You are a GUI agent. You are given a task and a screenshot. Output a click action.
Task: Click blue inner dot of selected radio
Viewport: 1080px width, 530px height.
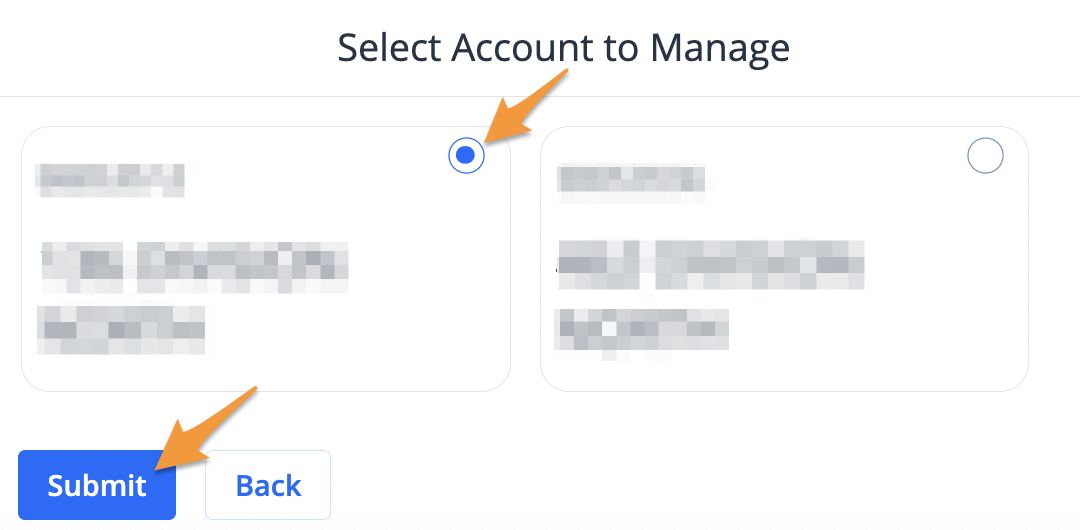click(466, 156)
